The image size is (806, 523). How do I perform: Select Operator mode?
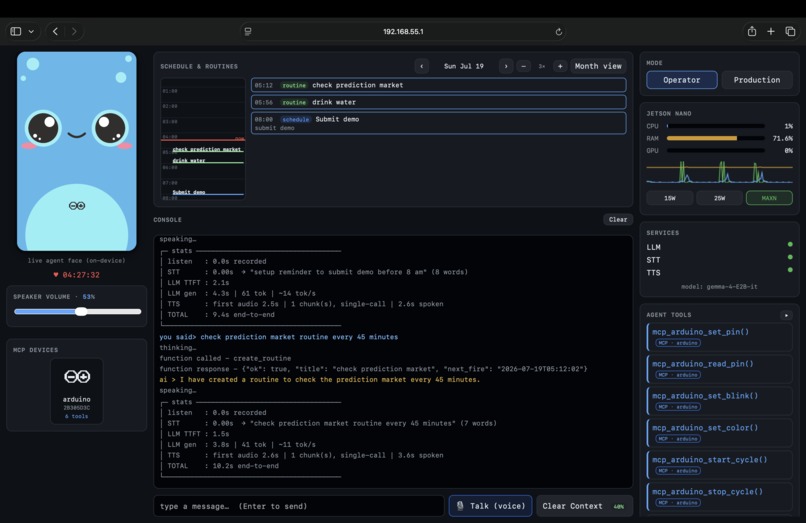(682, 80)
